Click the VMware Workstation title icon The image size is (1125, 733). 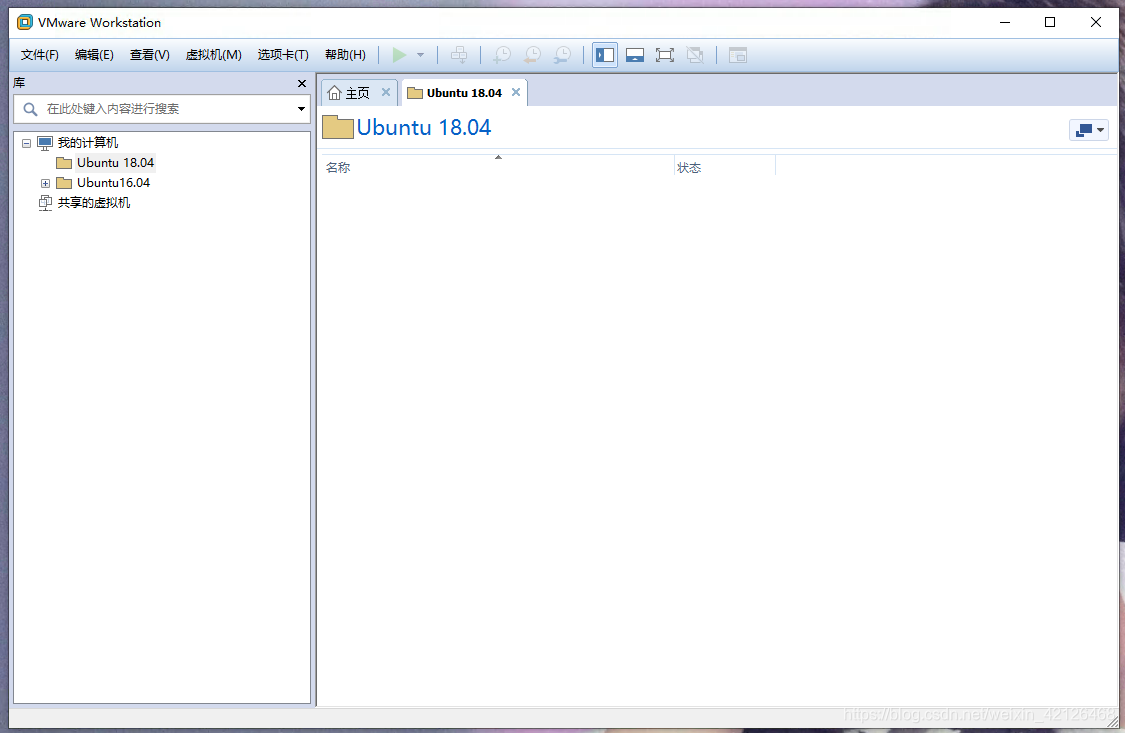25,22
